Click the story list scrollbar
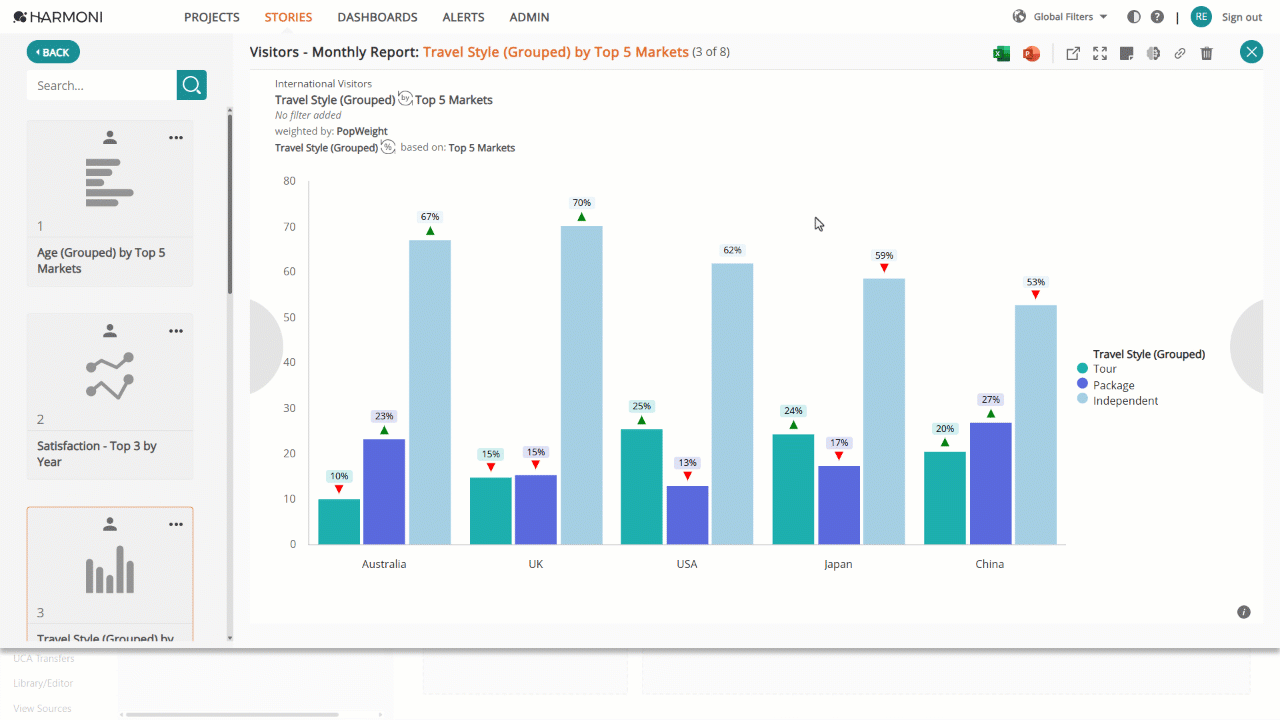The image size is (1280, 720). coord(230,204)
